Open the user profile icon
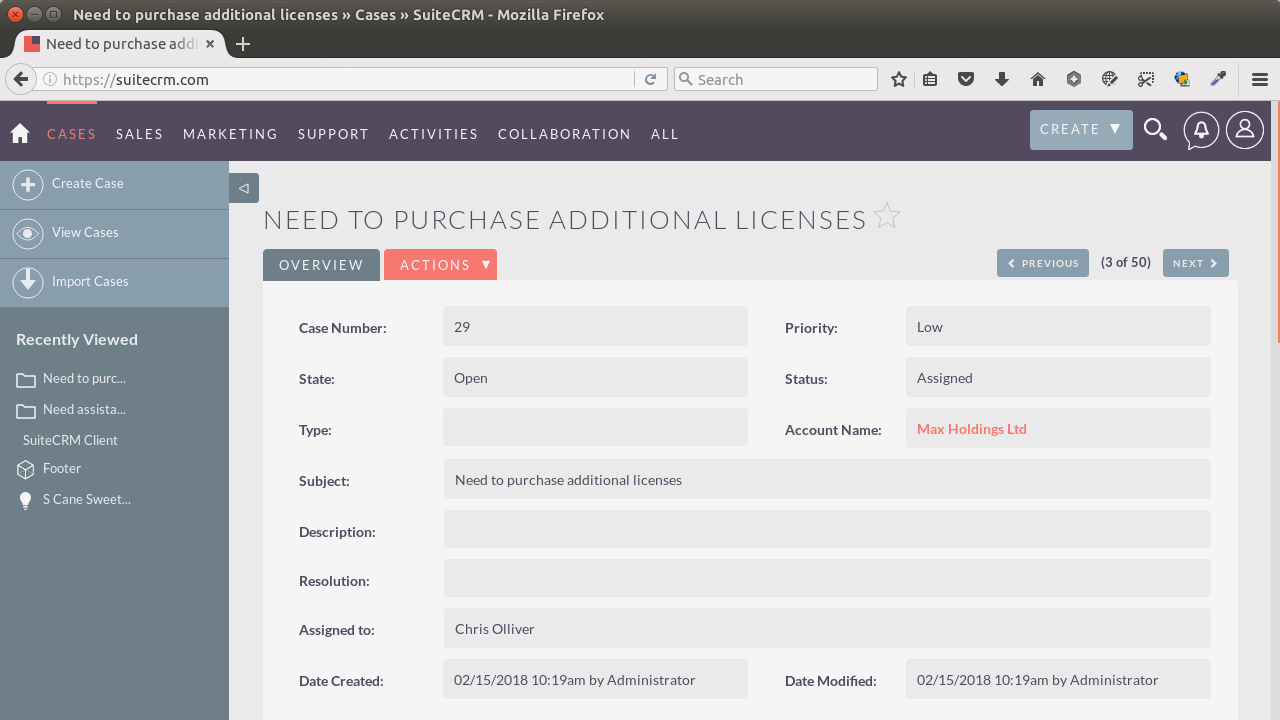 tap(1244, 129)
